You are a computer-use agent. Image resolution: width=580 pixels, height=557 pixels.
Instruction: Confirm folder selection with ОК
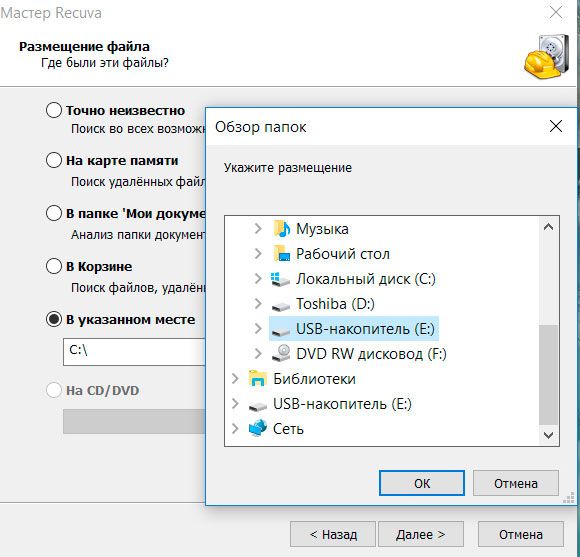pos(422,483)
